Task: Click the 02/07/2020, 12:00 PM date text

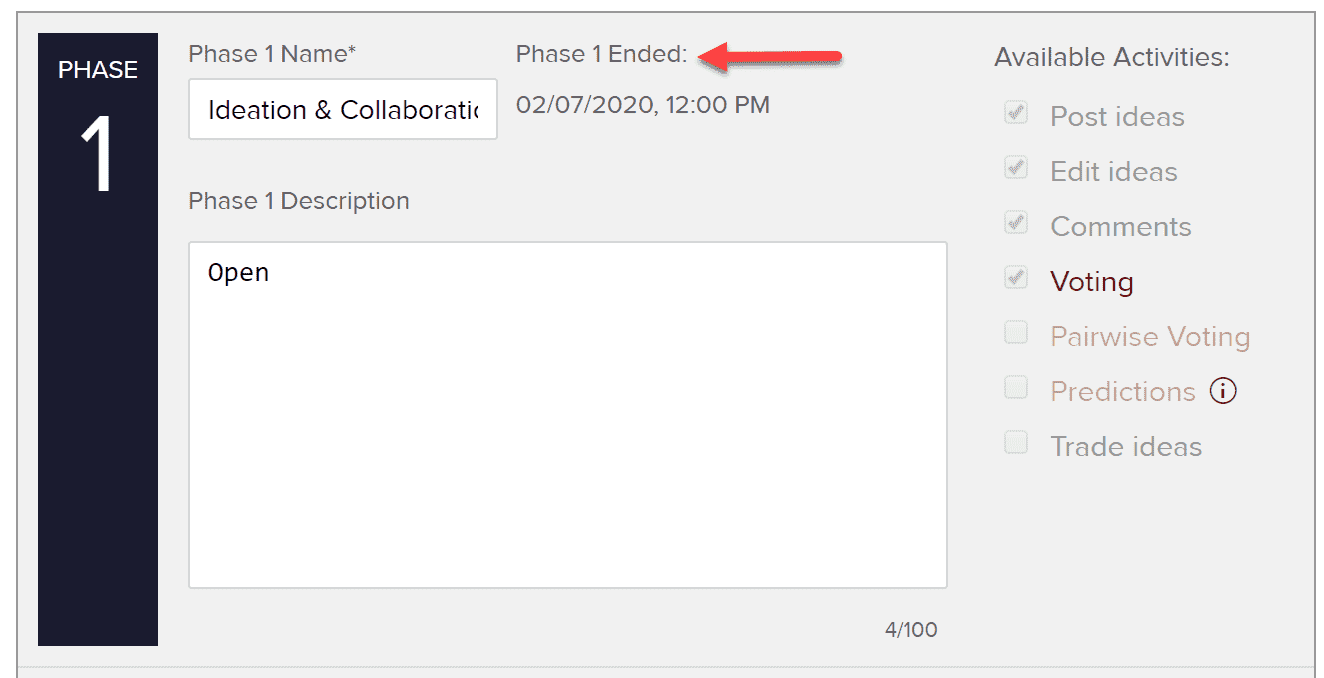Action: click(643, 104)
